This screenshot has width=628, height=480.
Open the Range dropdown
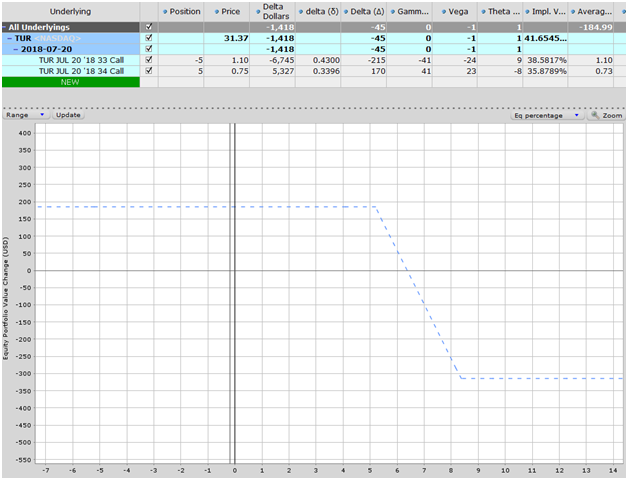tap(26, 115)
